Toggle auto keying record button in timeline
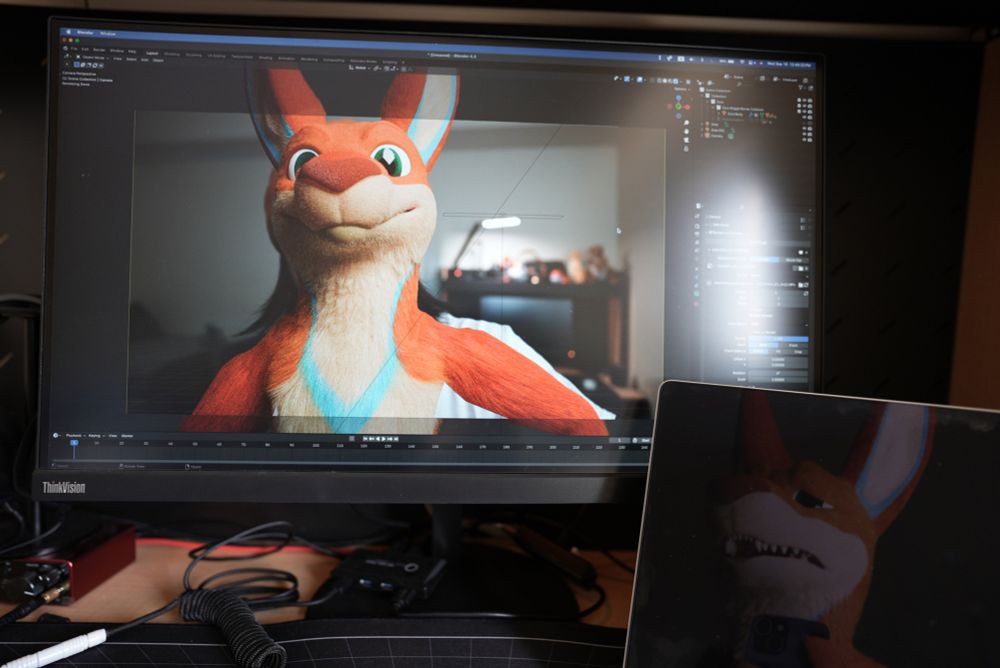 pos(351,439)
